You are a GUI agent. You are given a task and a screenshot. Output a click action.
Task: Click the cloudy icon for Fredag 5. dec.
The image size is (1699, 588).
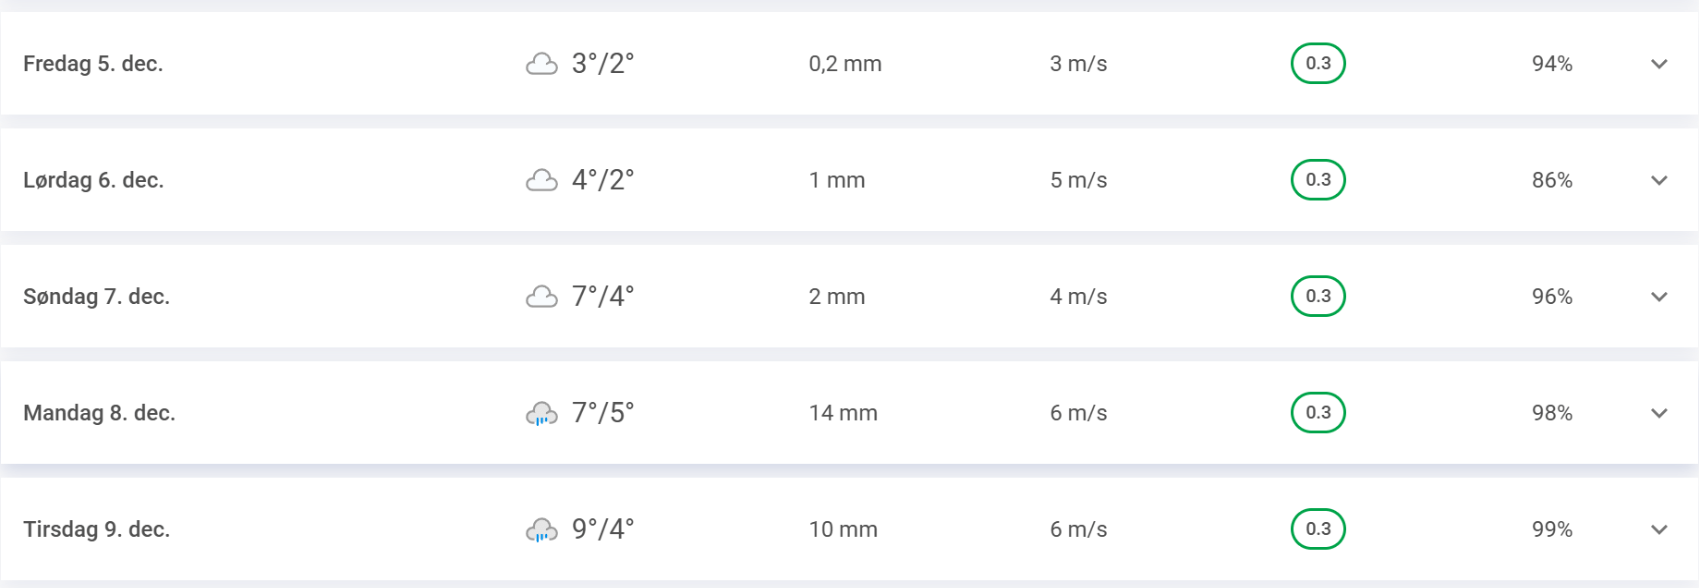[541, 64]
